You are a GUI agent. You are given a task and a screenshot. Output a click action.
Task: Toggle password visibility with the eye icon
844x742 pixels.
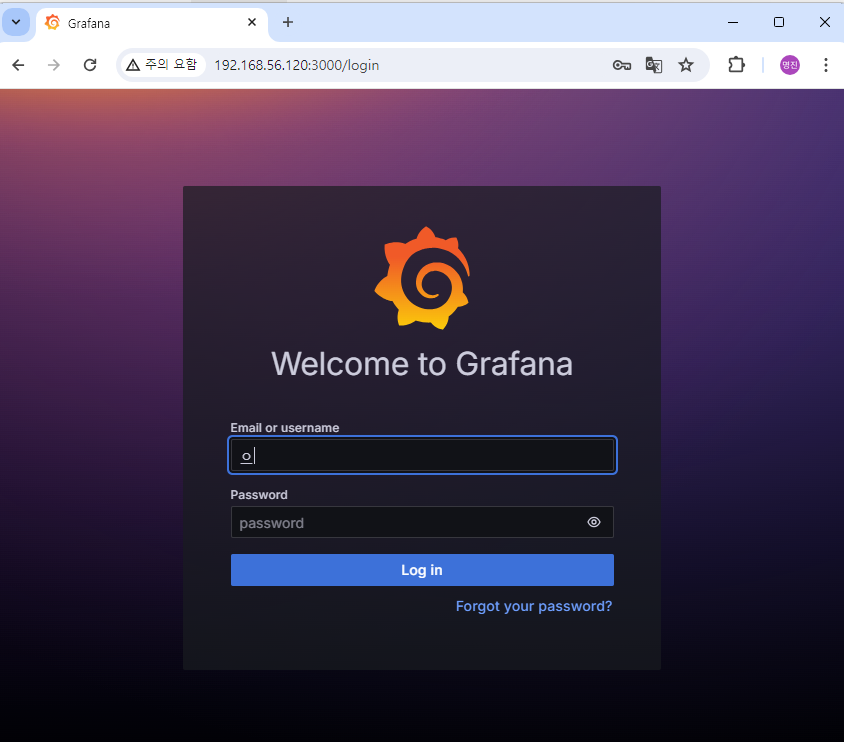pyautogui.click(x=594, y=522)
